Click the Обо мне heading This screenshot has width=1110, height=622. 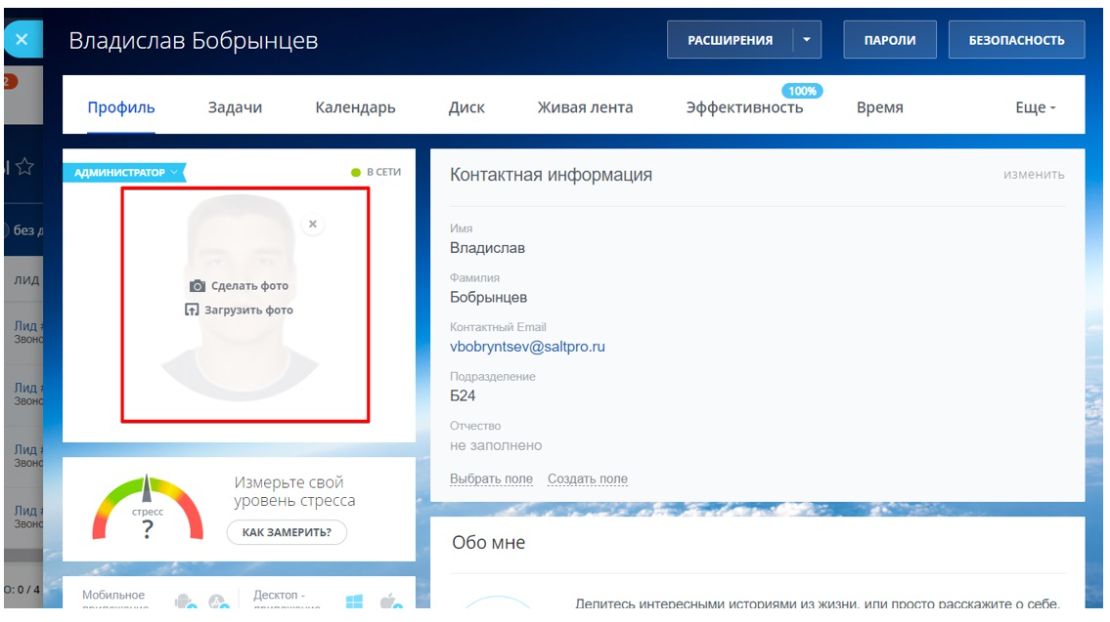click(488, 543)
